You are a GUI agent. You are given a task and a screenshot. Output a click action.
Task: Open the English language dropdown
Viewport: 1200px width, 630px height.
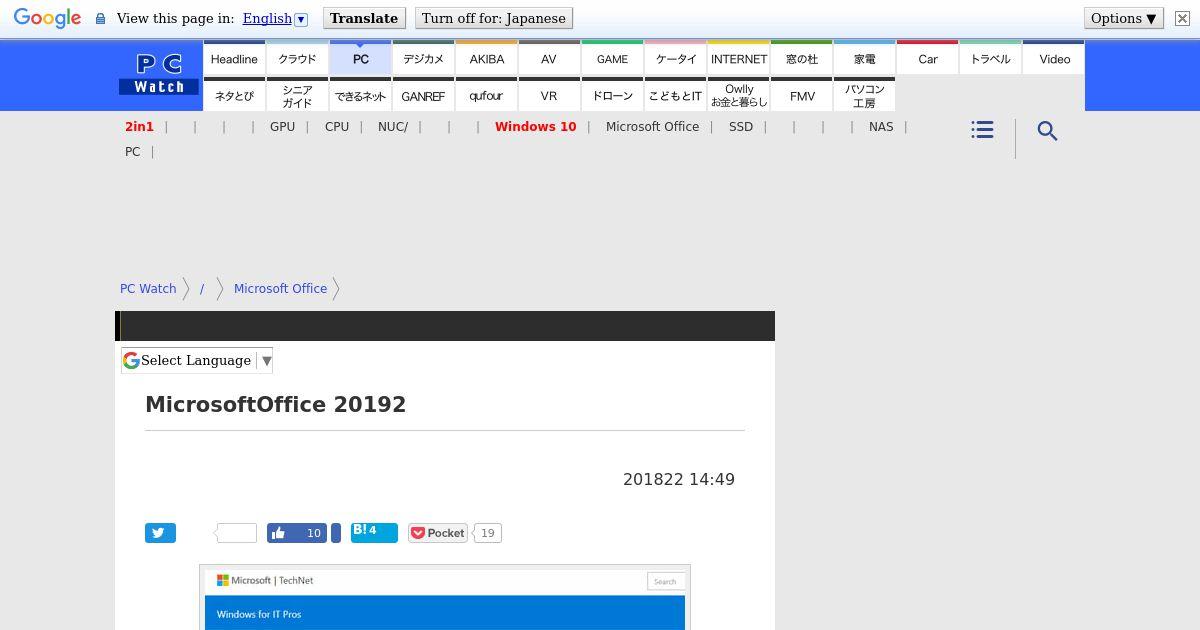[x=275, y=18]
